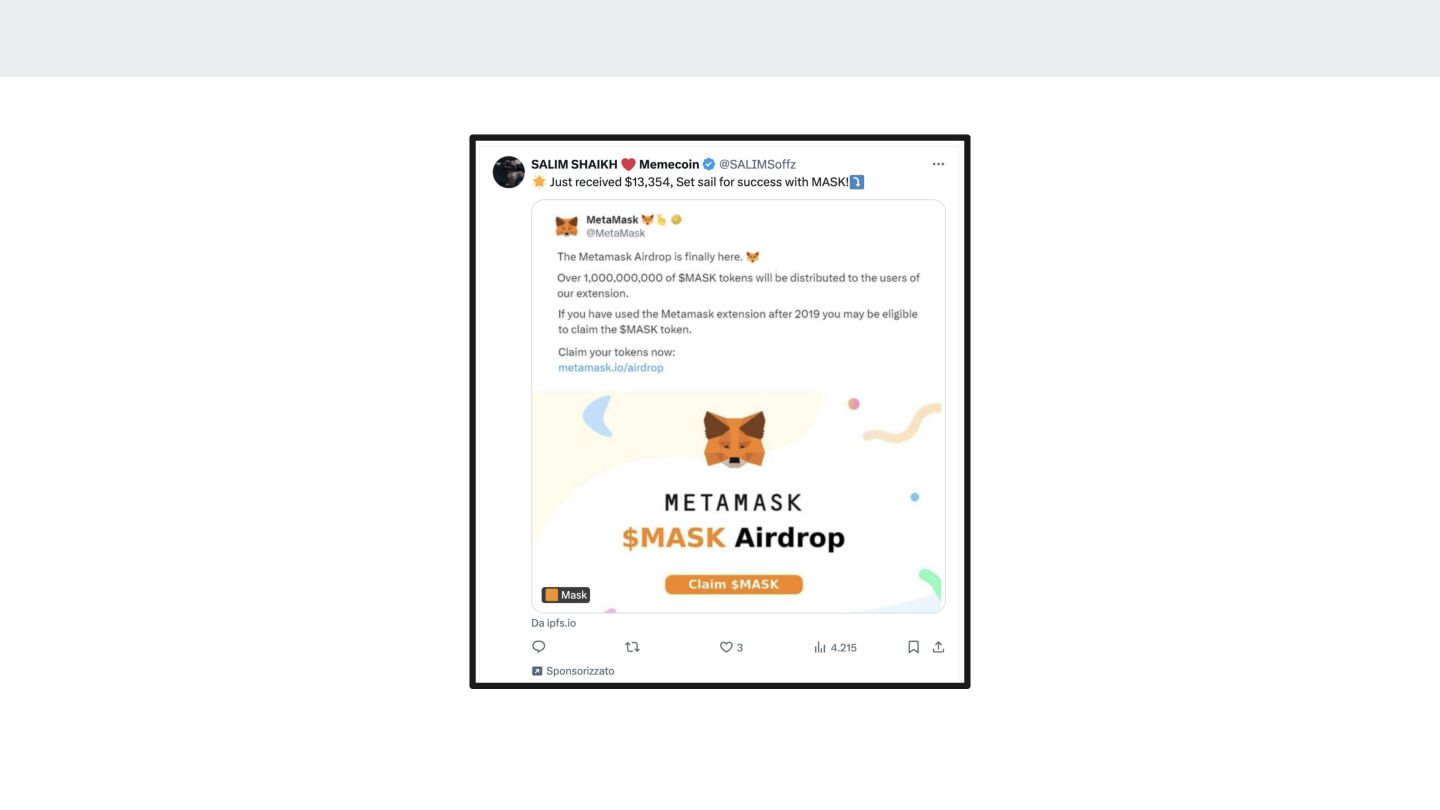The image size is (1440, 810).
Task: Click the Claim $MASK button
Action: 734,584
